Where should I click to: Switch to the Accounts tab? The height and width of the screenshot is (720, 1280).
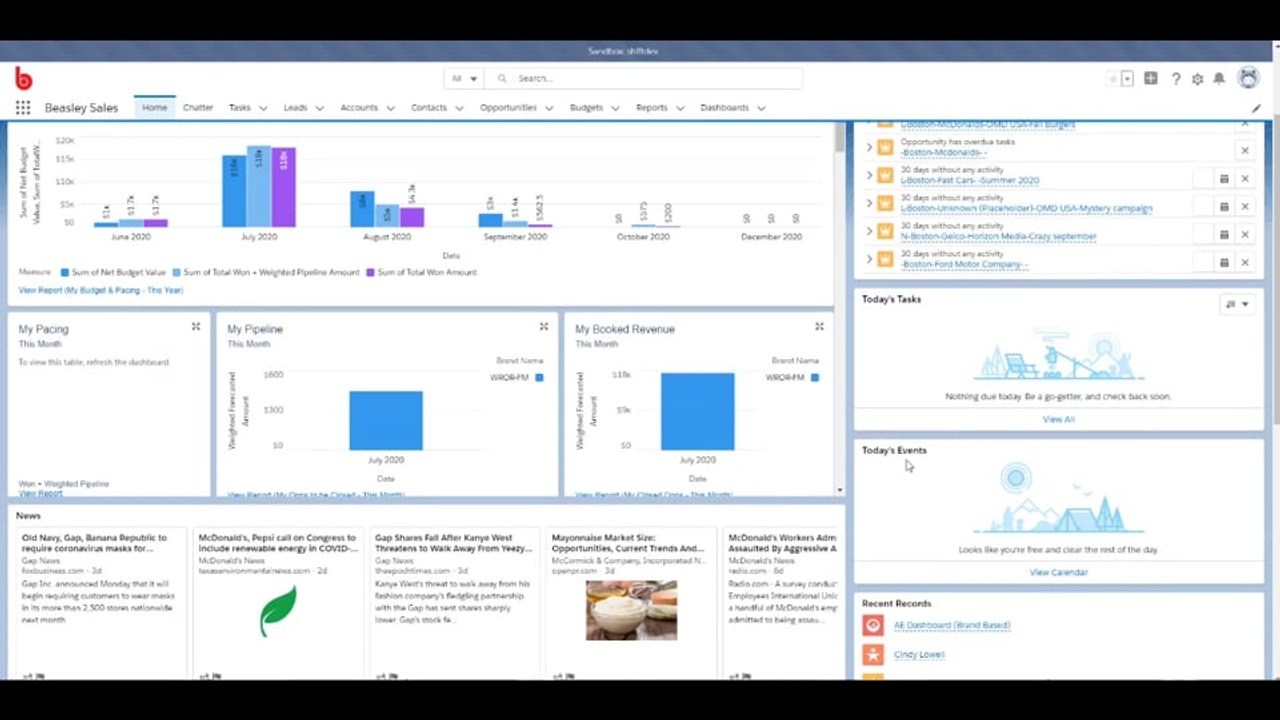point(359,108)
